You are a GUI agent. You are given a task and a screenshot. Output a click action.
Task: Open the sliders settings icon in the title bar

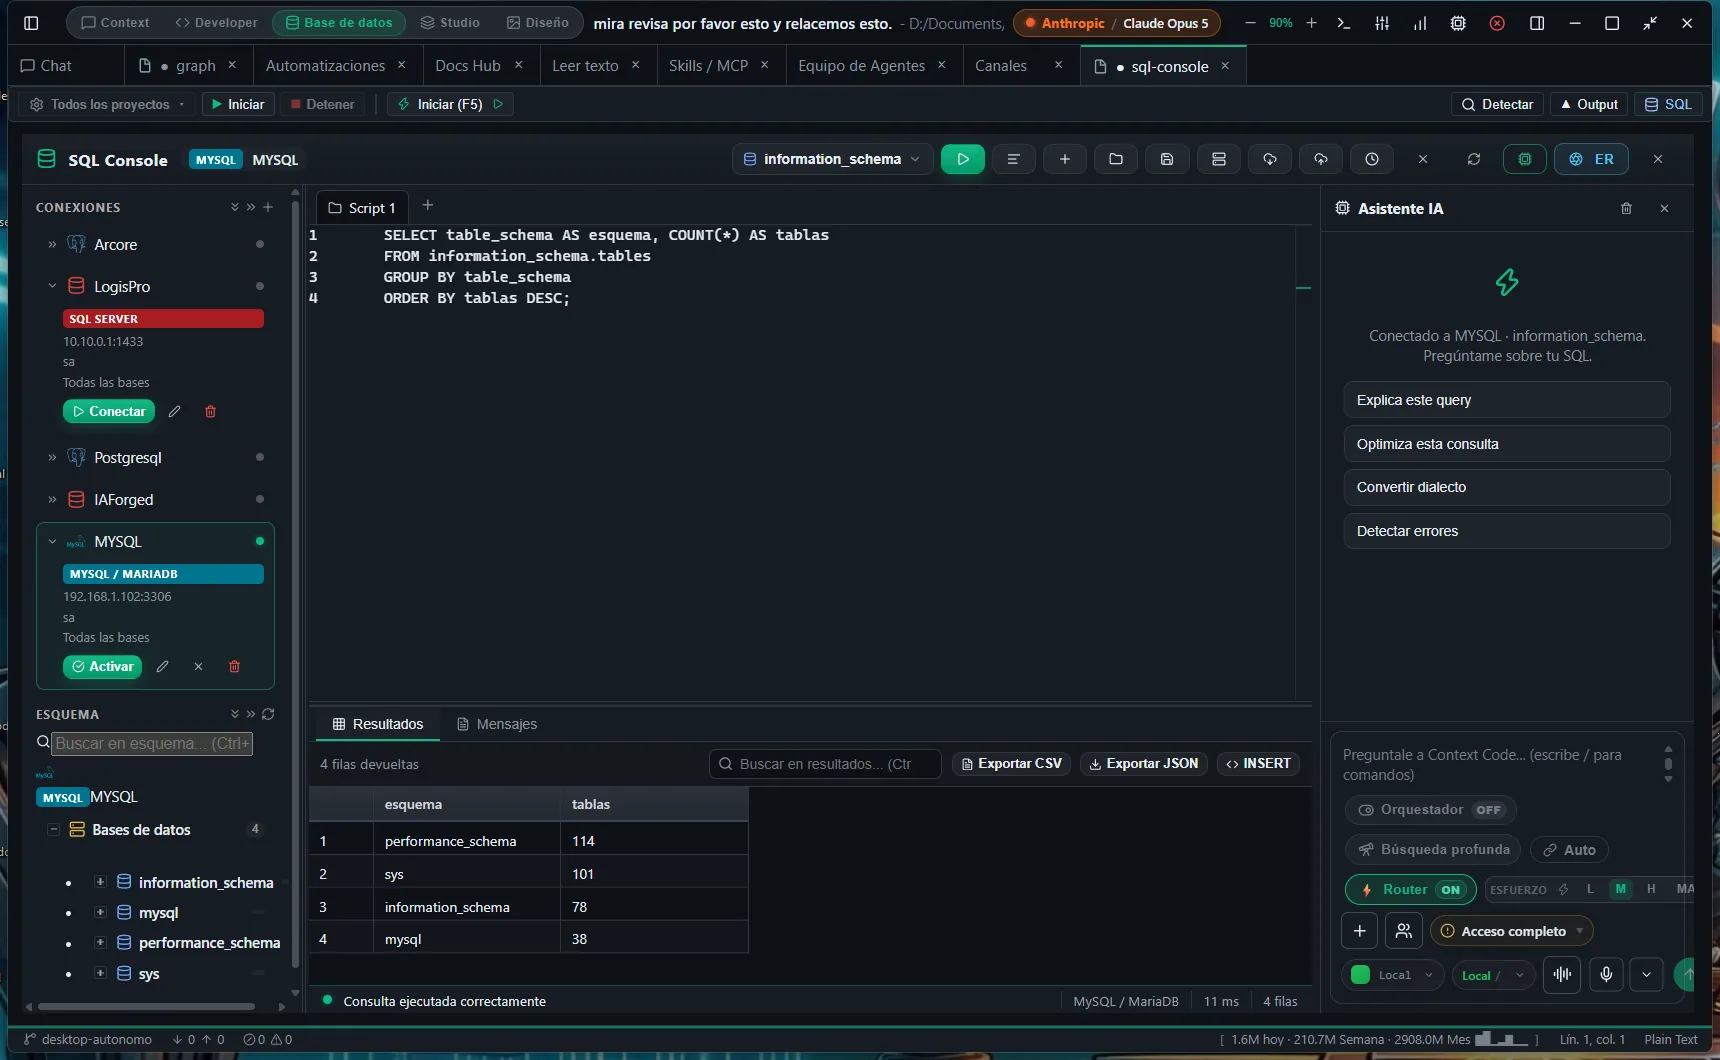pos(1382,23)
